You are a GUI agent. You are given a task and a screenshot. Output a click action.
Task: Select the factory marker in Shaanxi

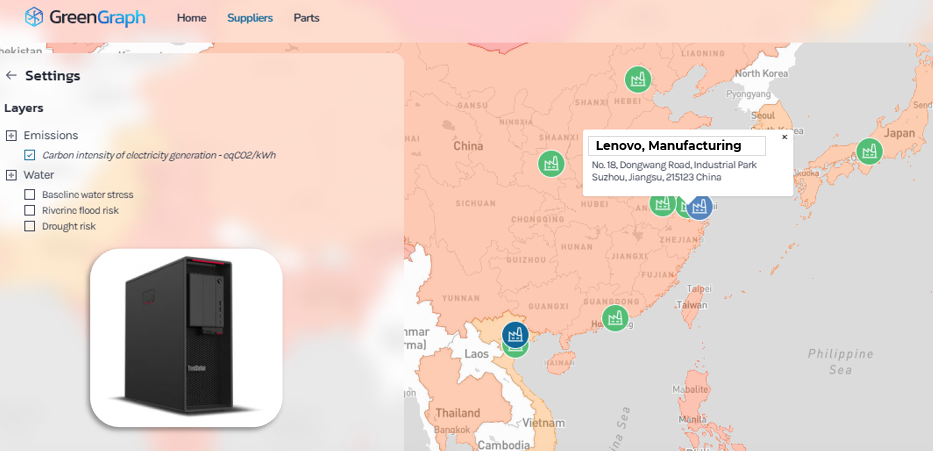pos(552,163)
